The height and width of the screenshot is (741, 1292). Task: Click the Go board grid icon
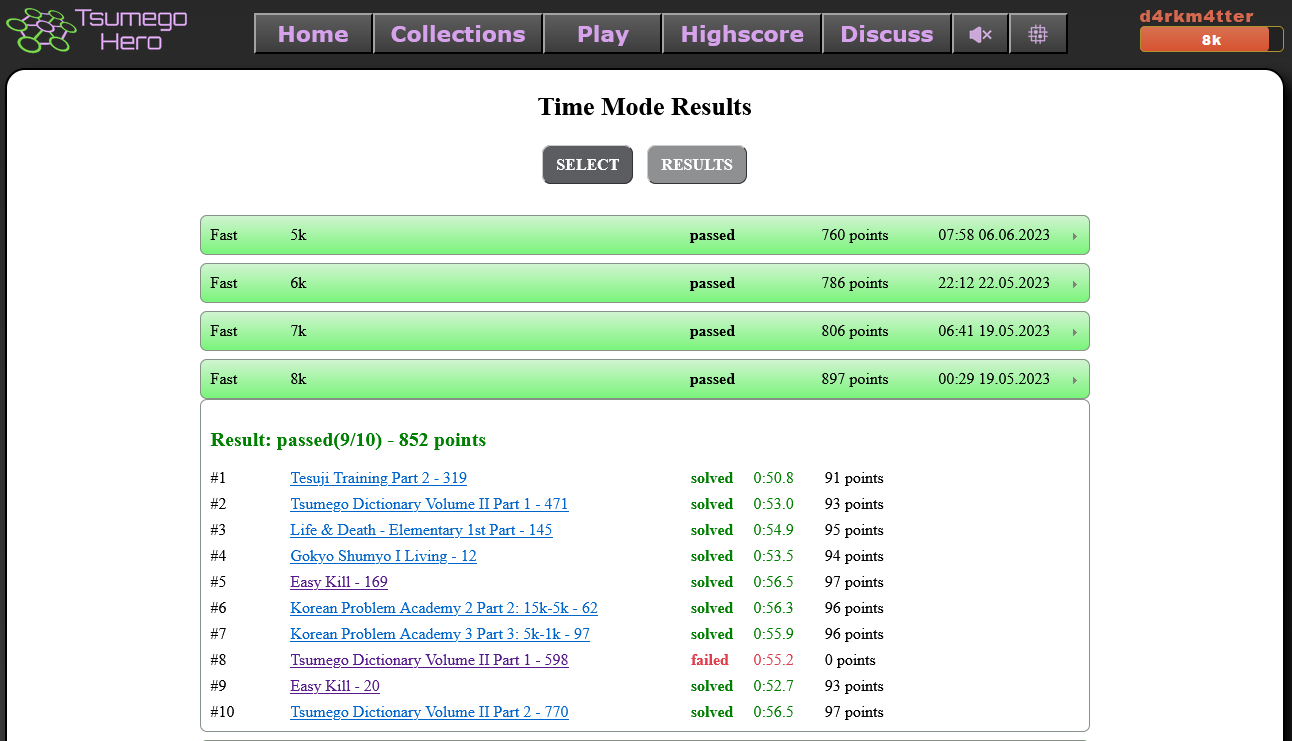(1038, 34)
